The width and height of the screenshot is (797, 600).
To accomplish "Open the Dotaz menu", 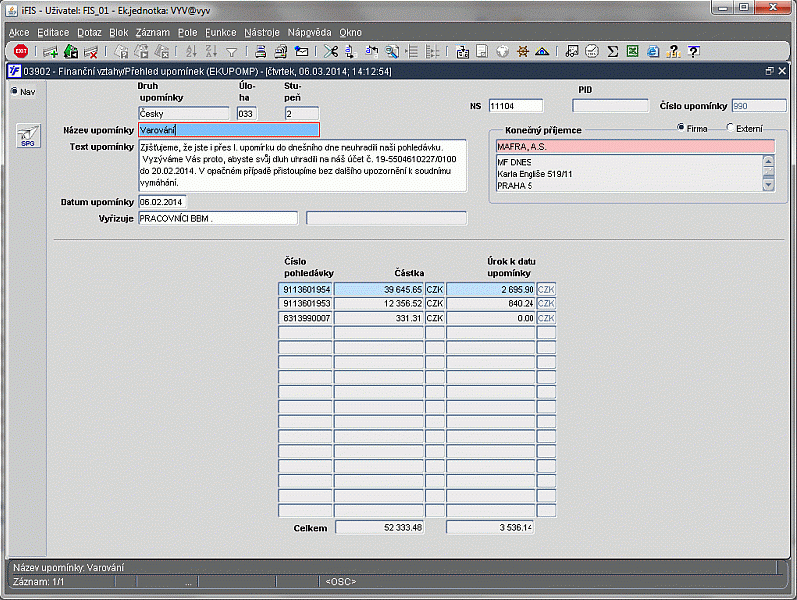I will (89, 33).
